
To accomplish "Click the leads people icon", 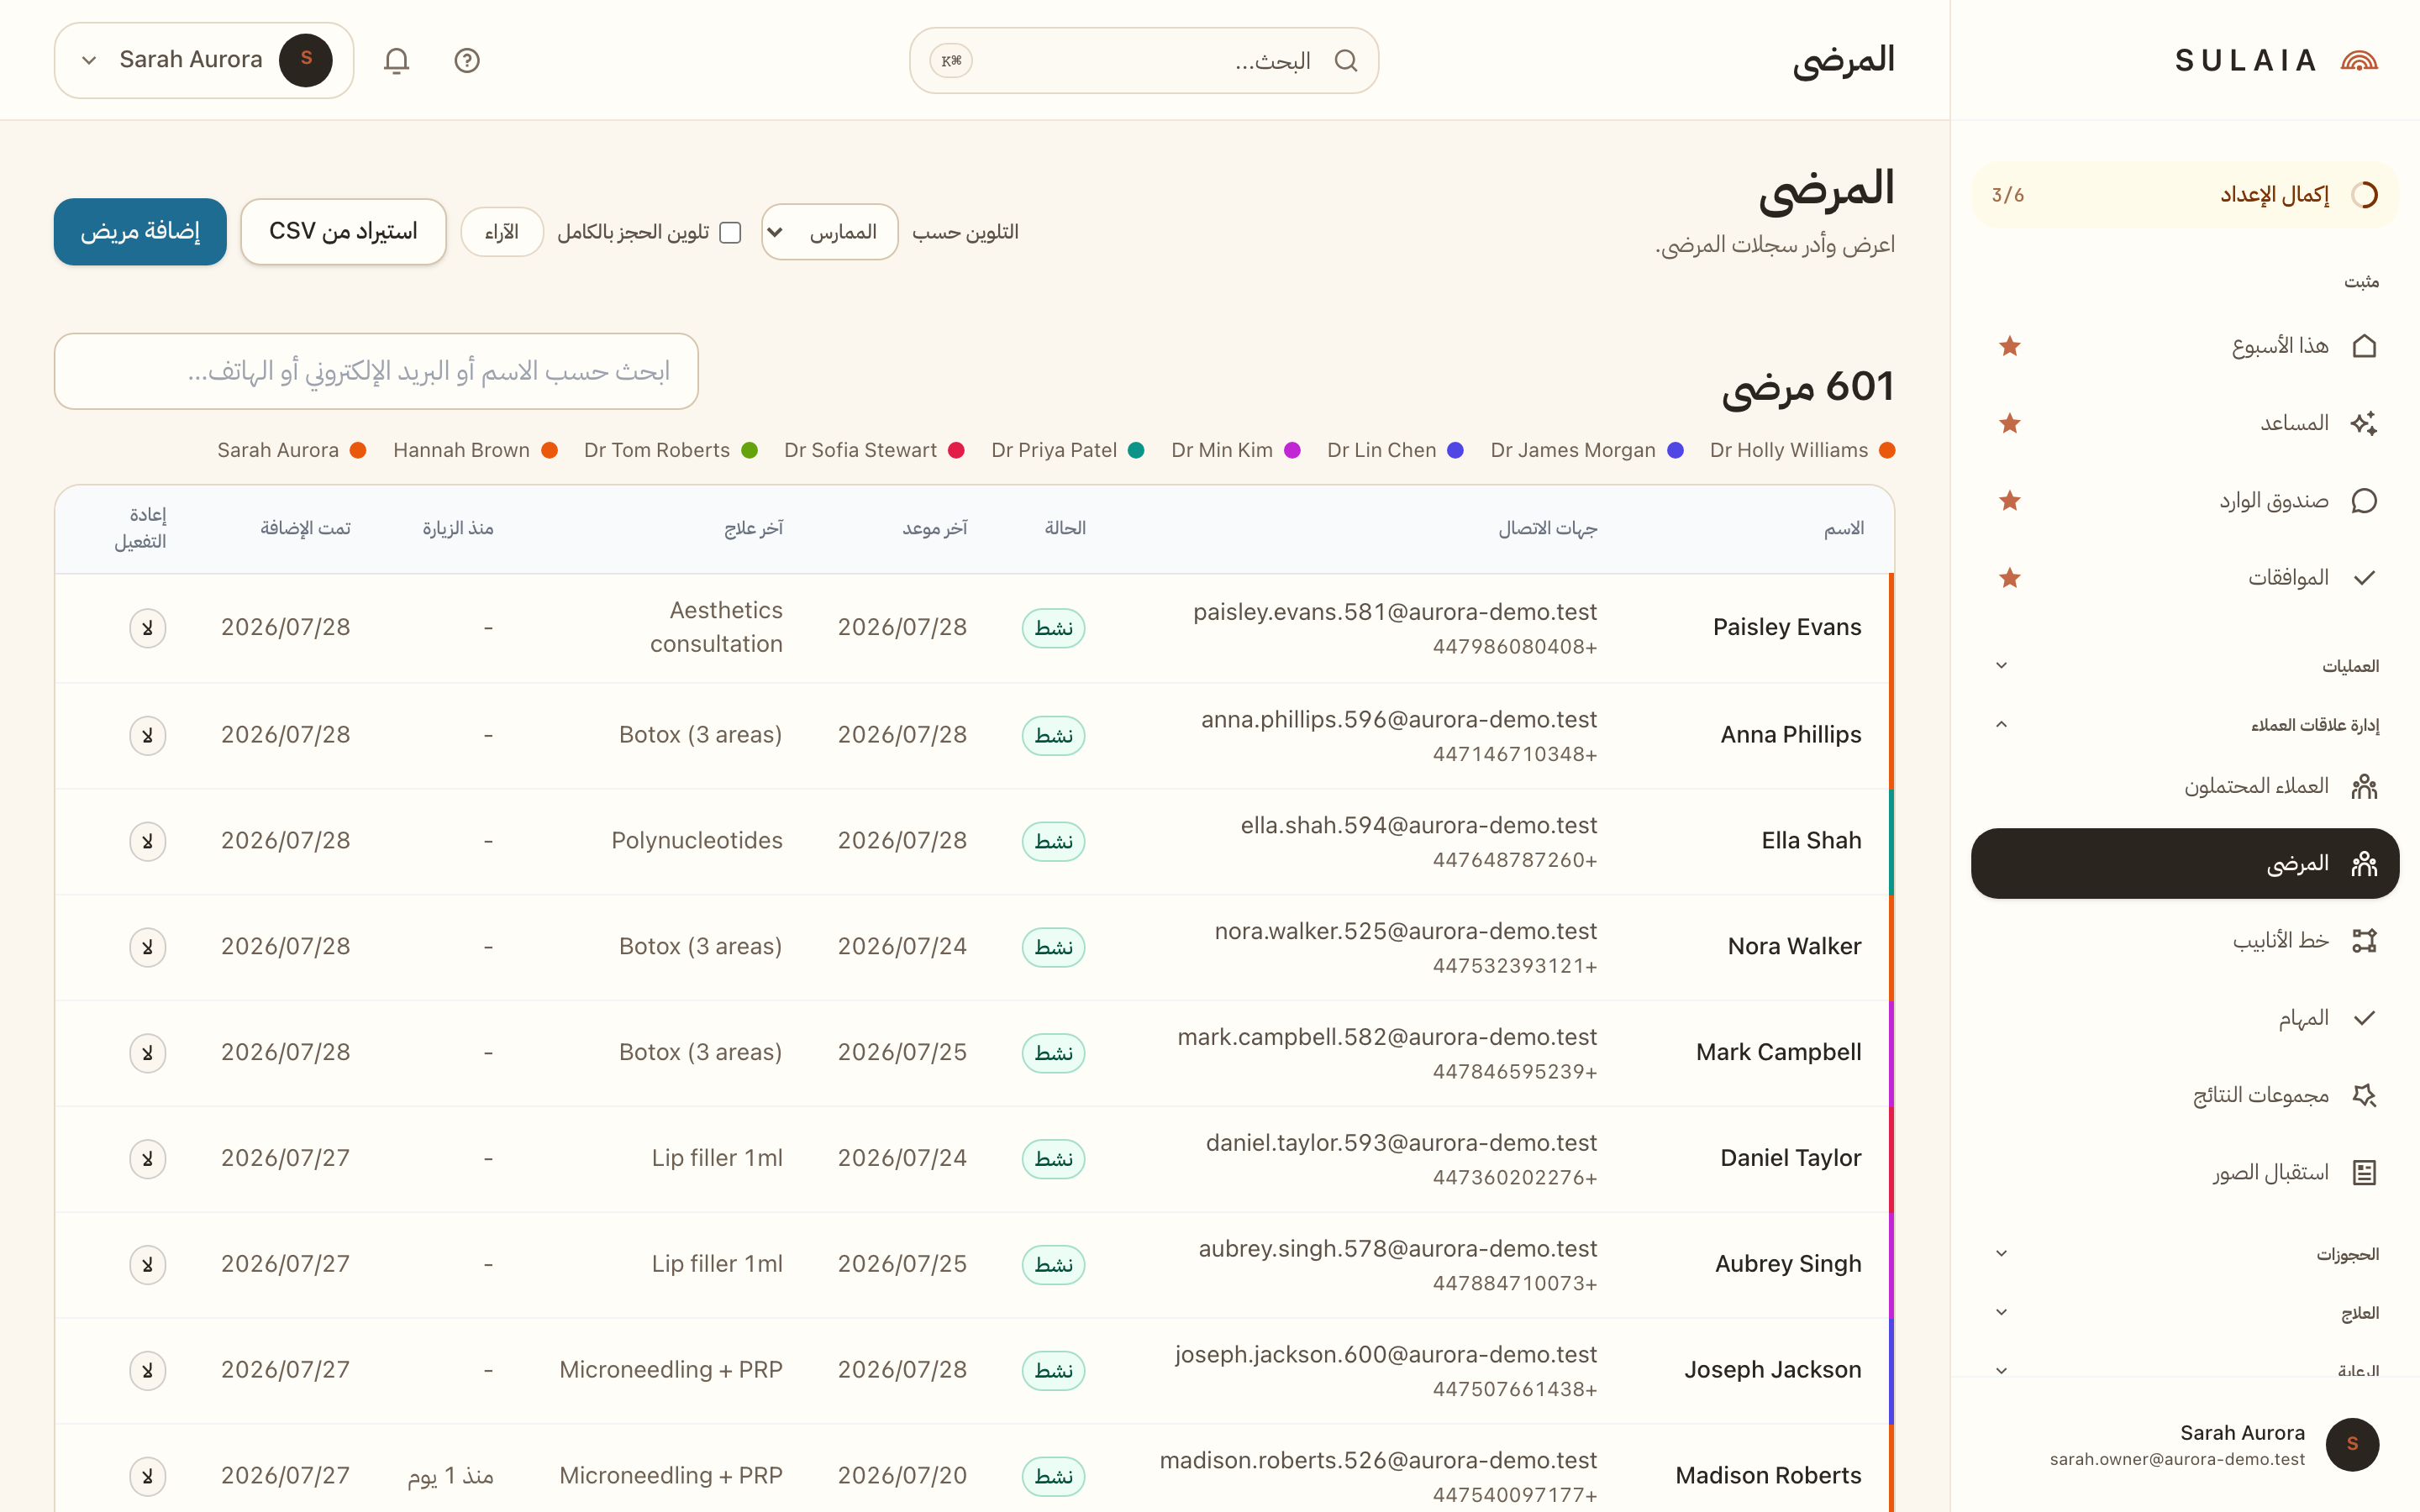I will pyautogui.click(x=2364, y=786).
